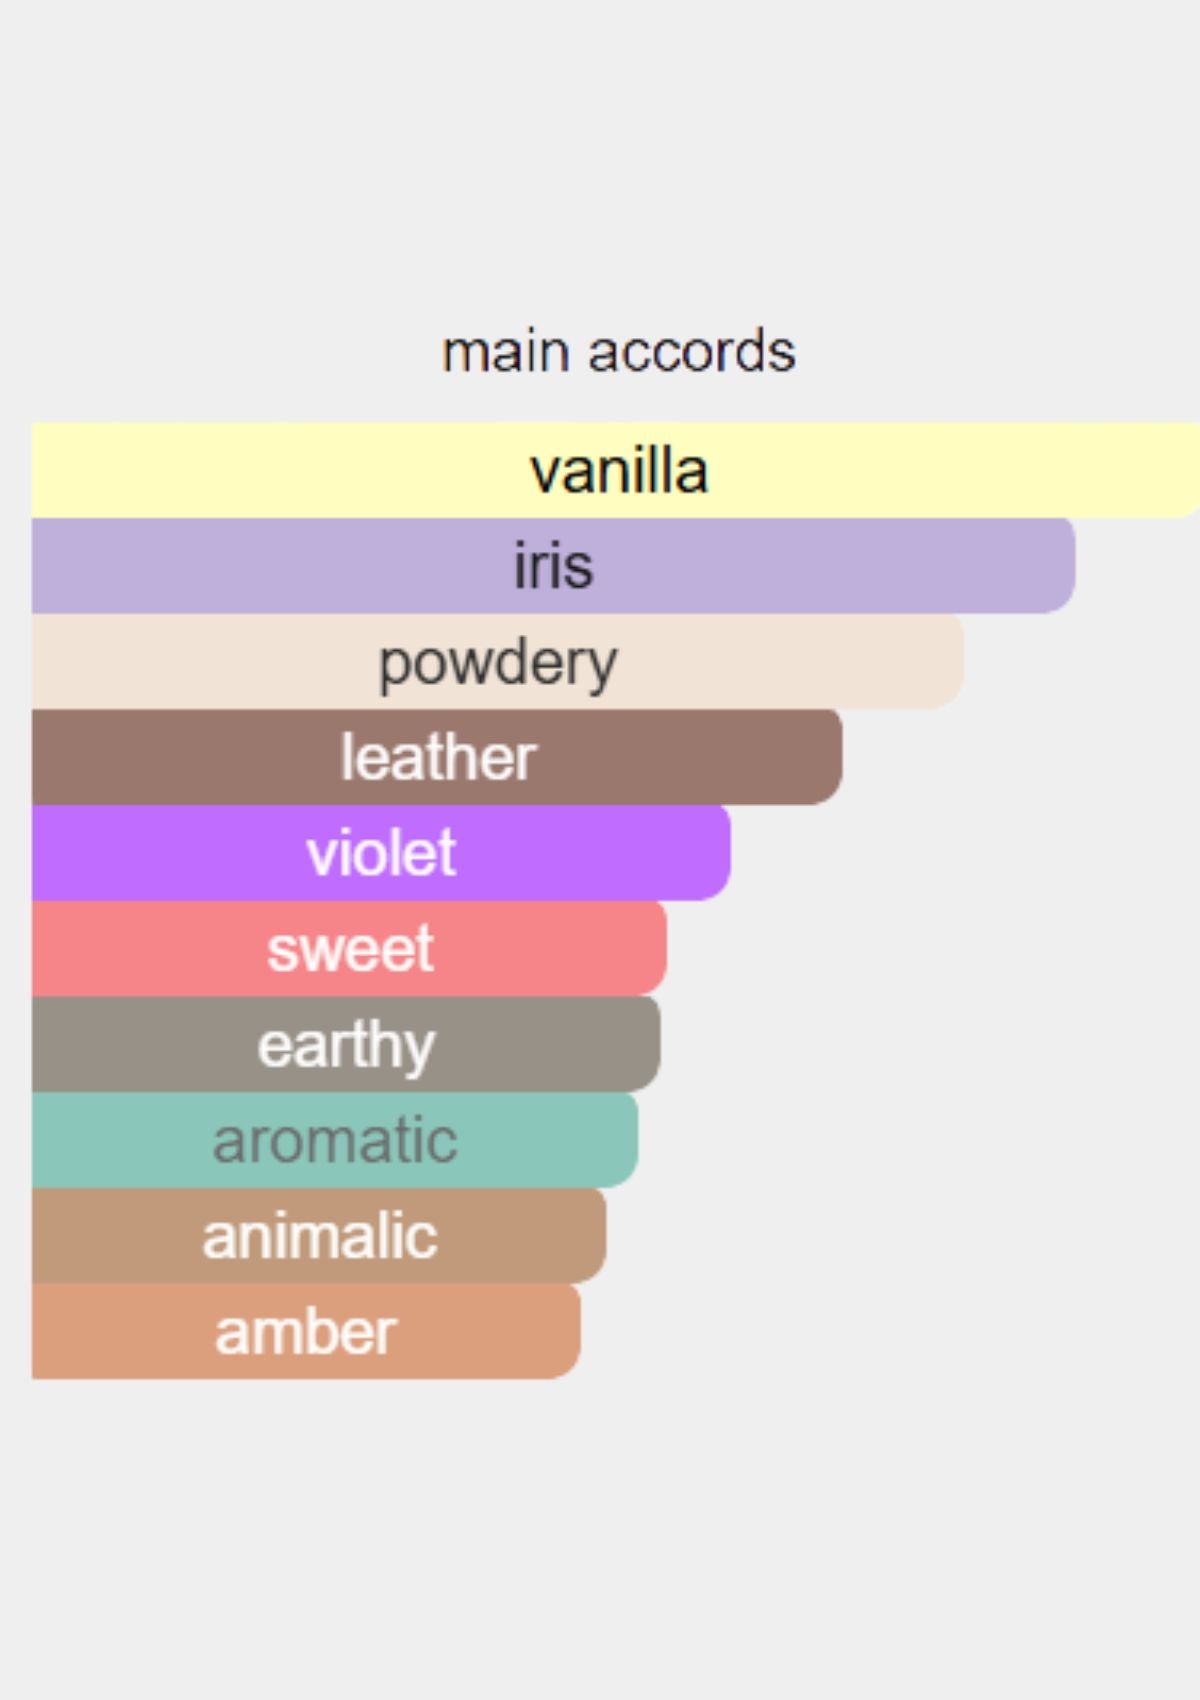Click the aromatic text label
The height and width of the screenshot is (1700, 1200).
(x=335, y=1140)
